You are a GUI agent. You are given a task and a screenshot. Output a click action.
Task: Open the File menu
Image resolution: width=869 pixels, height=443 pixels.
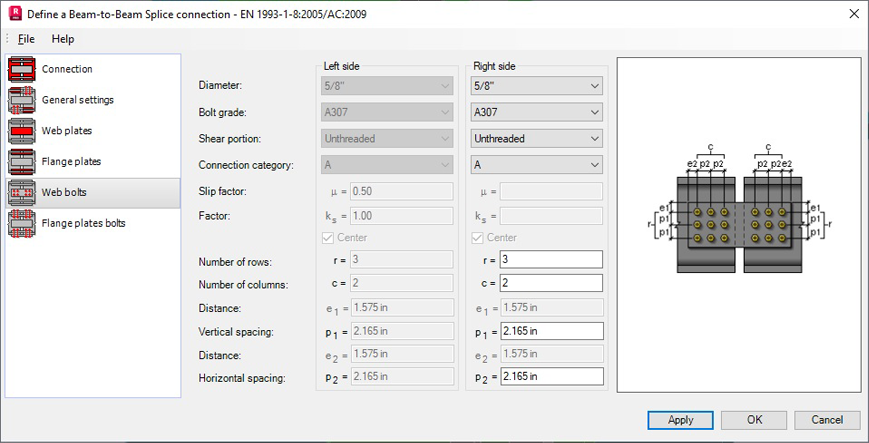click(26, 39)
